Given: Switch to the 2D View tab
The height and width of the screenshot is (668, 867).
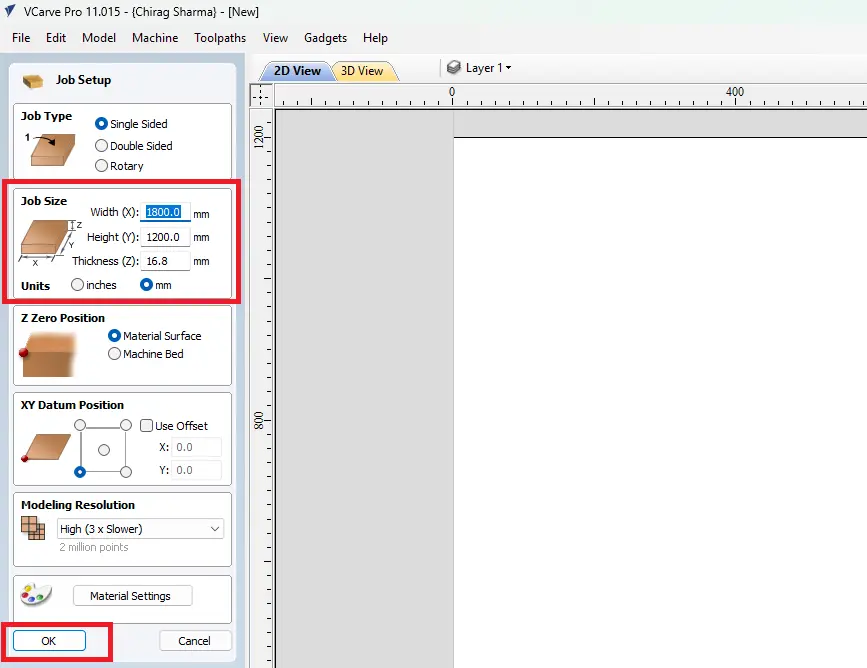Looking at the screenshot, I should click(297, 71).
